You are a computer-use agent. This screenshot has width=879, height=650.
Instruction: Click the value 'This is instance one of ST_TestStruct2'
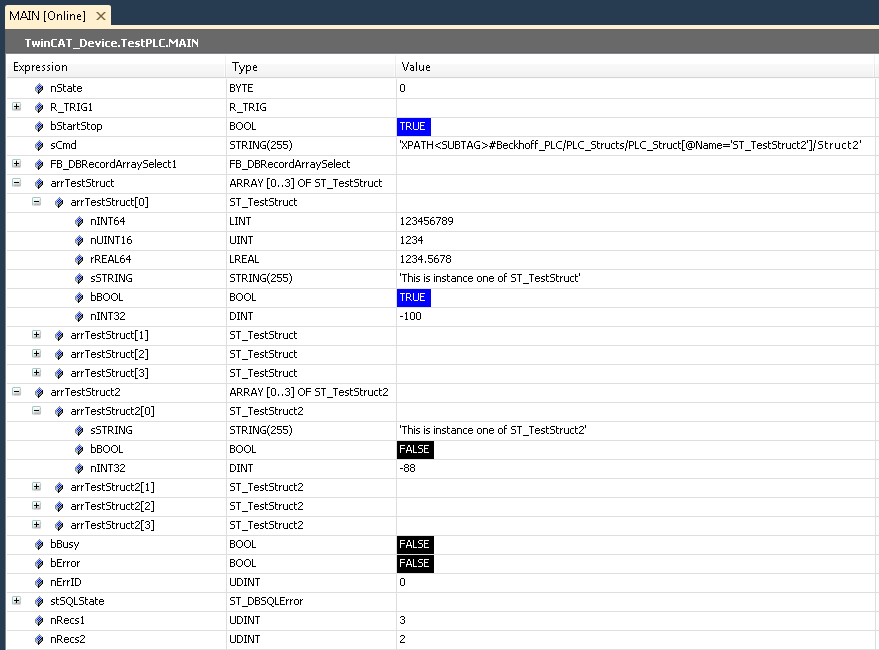point(493,431)
